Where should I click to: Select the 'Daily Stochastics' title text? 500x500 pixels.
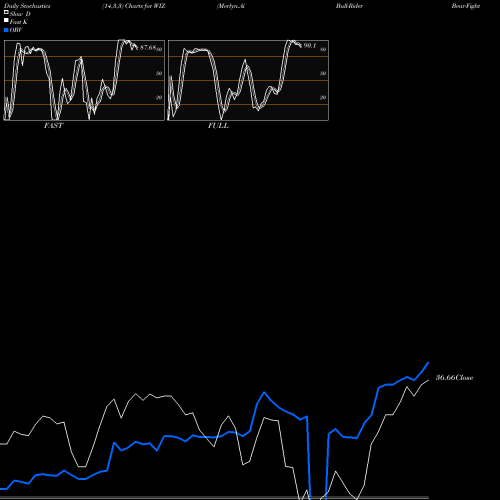point(27,6)
